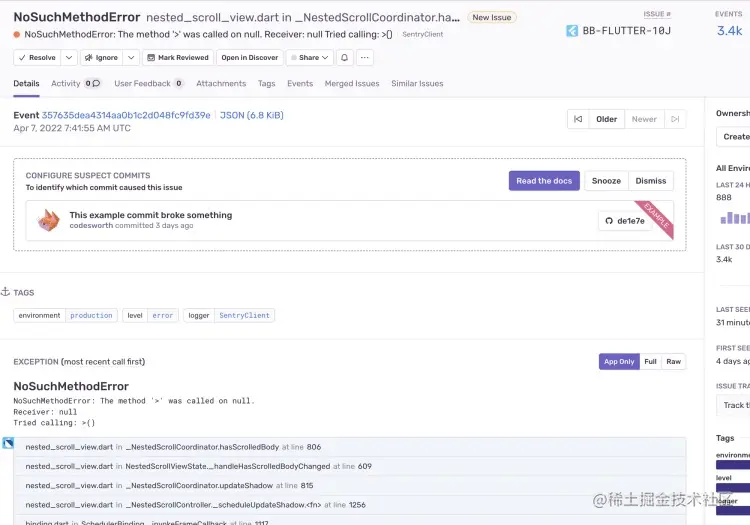Open in Discover
Image resolution: width=750 pixels, height=525 pixels.
click(x=250, y=57)
